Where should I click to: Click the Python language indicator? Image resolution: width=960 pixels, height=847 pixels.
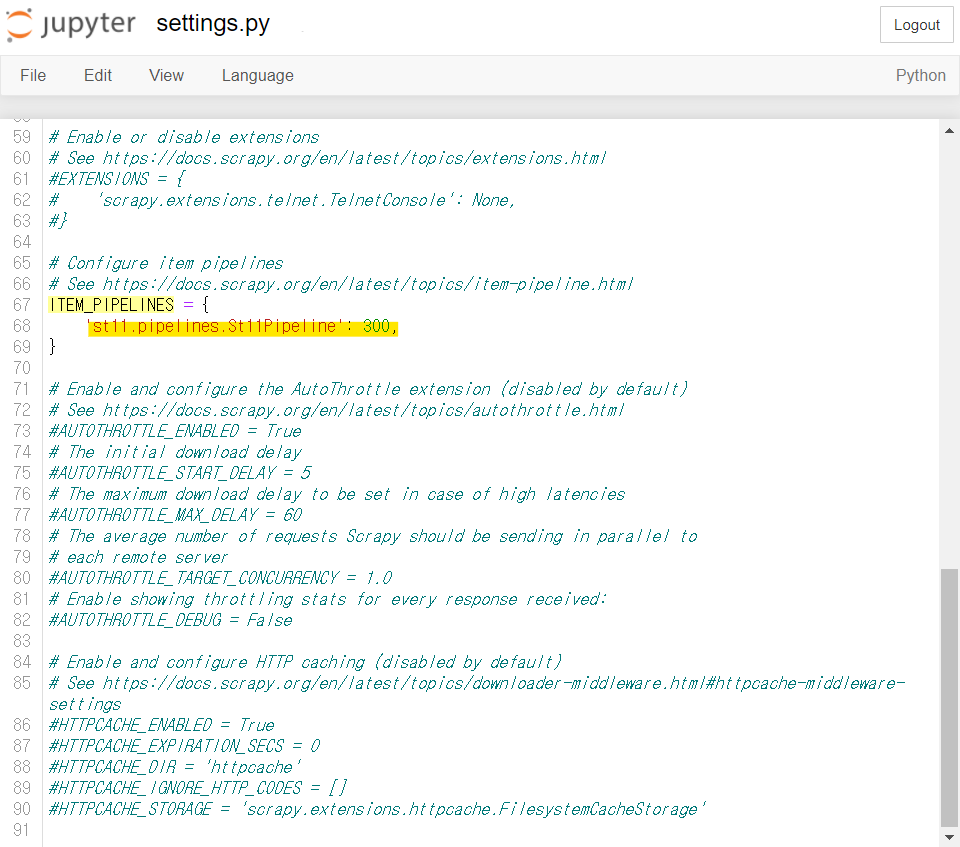[x=920, y=75]
